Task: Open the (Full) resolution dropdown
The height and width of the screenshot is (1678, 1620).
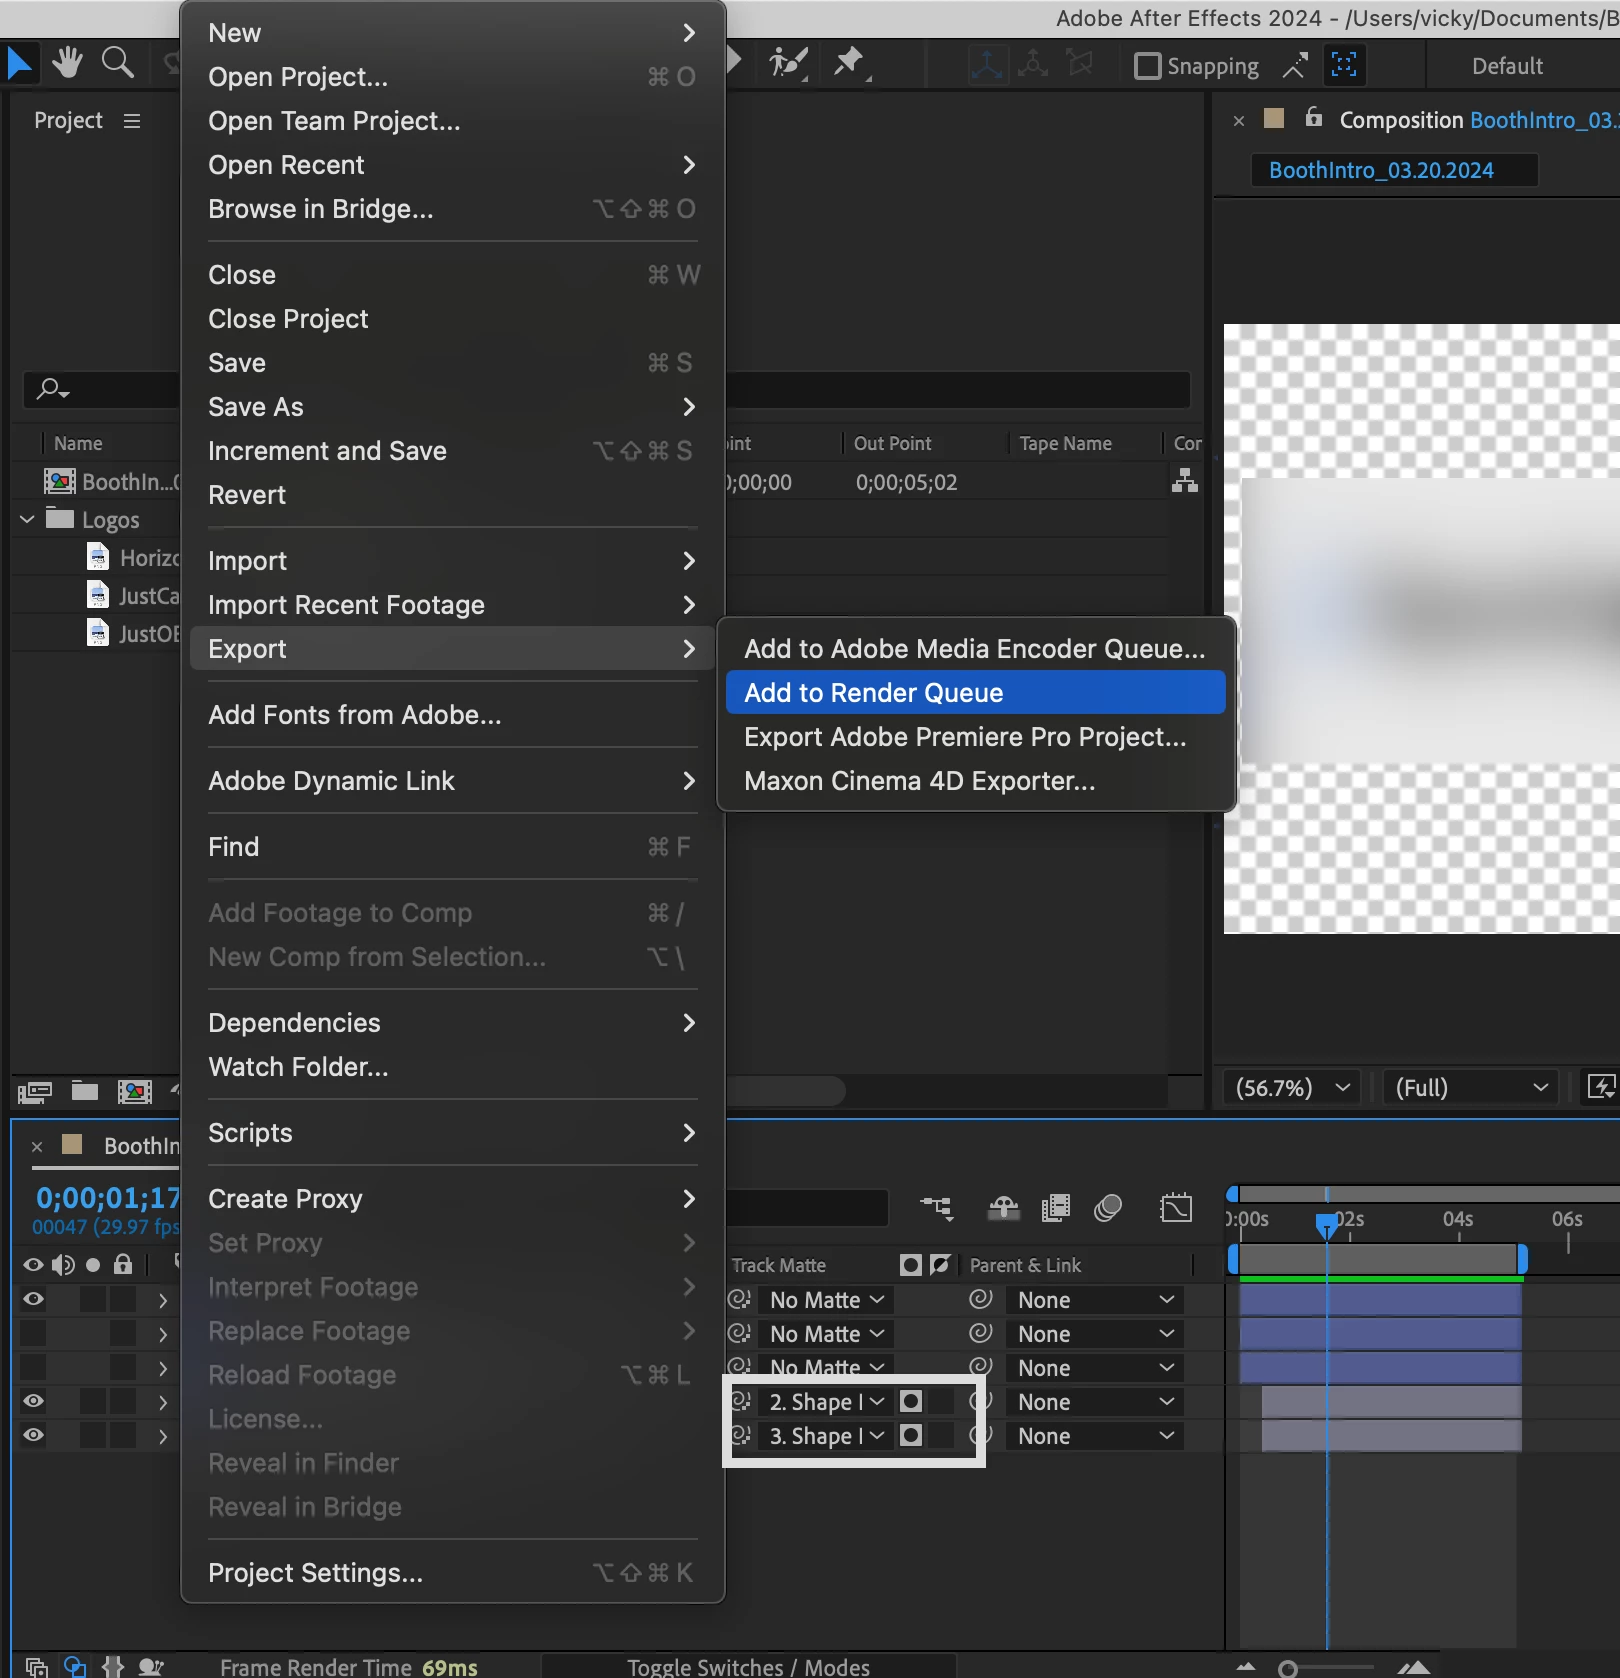Action: 1471,1087
